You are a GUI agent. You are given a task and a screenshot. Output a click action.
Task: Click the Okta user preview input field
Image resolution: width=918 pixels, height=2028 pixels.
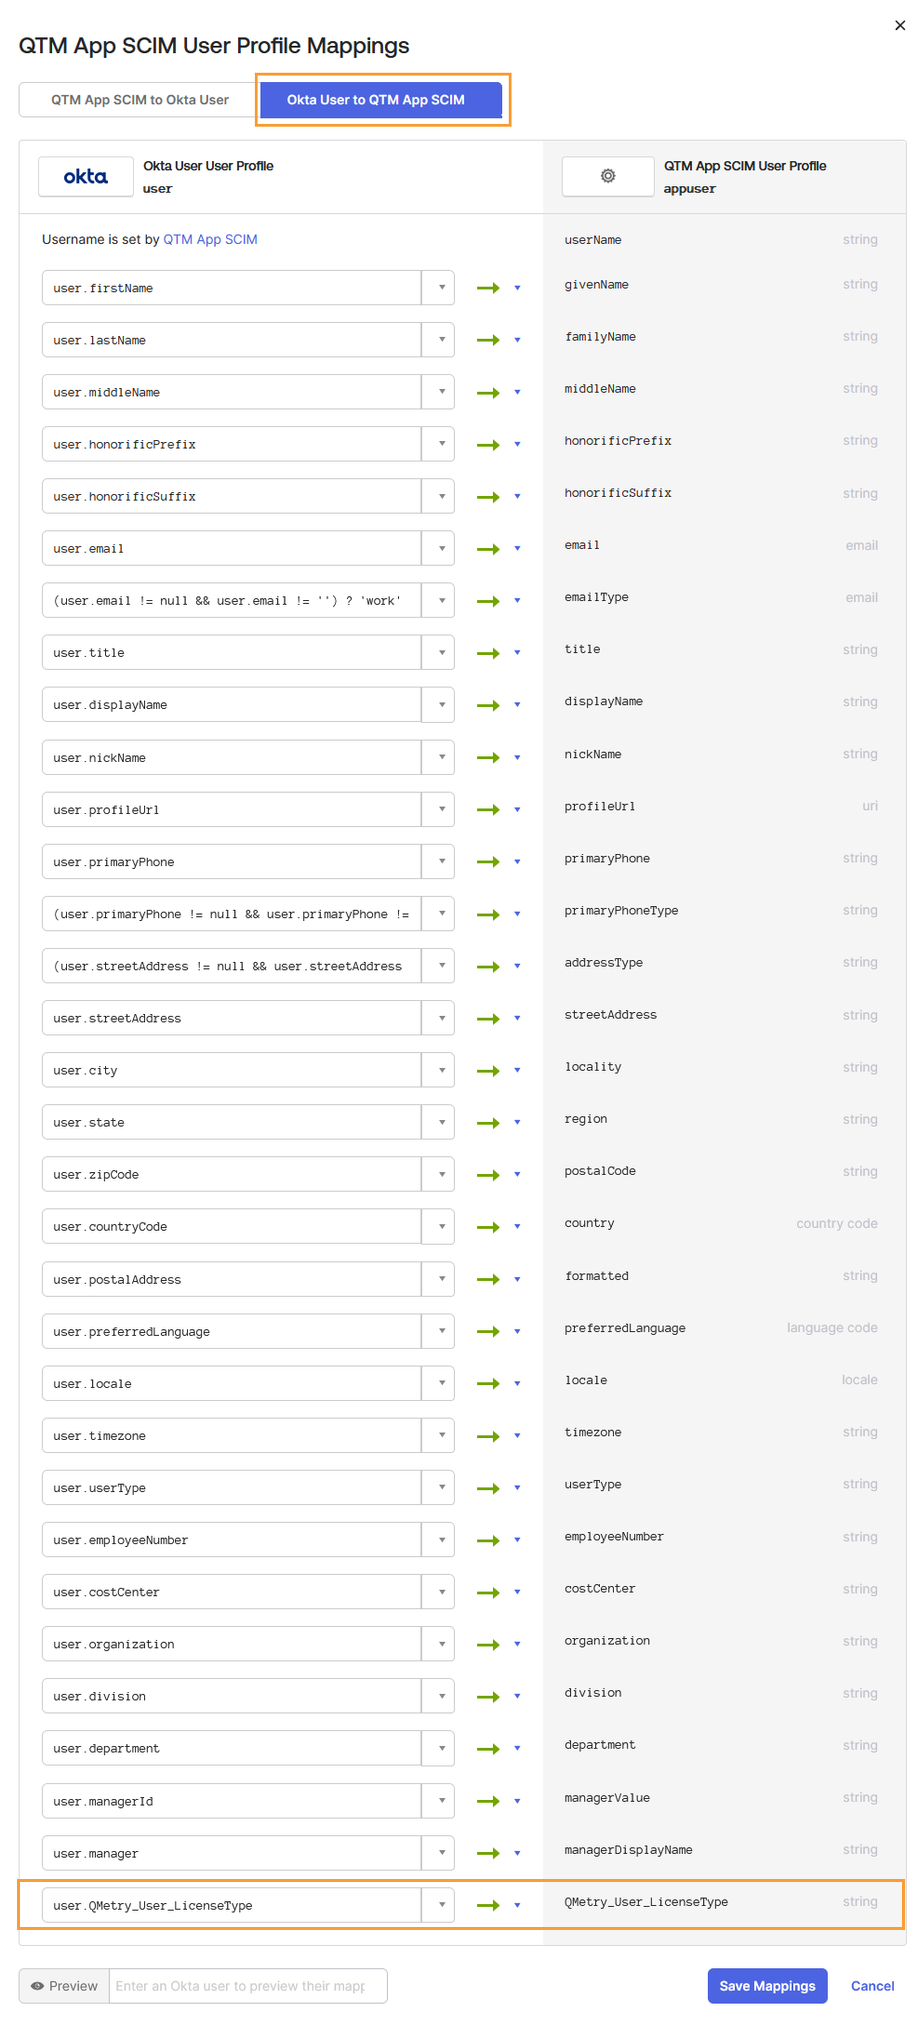pos(248,1986)
